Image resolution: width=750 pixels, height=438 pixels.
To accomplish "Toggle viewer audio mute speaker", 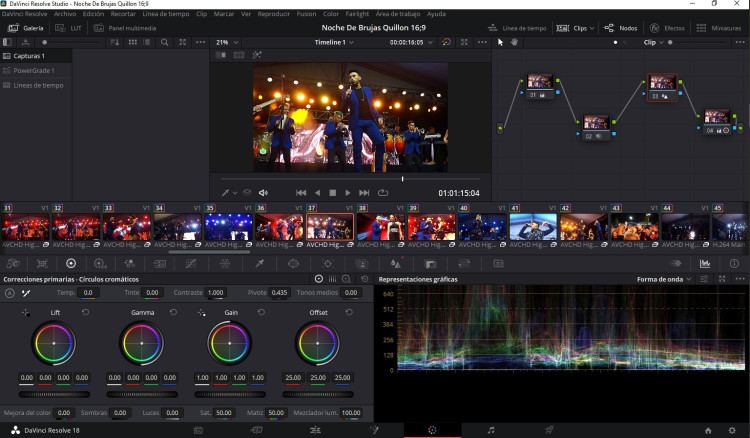I will coord(263,193).
